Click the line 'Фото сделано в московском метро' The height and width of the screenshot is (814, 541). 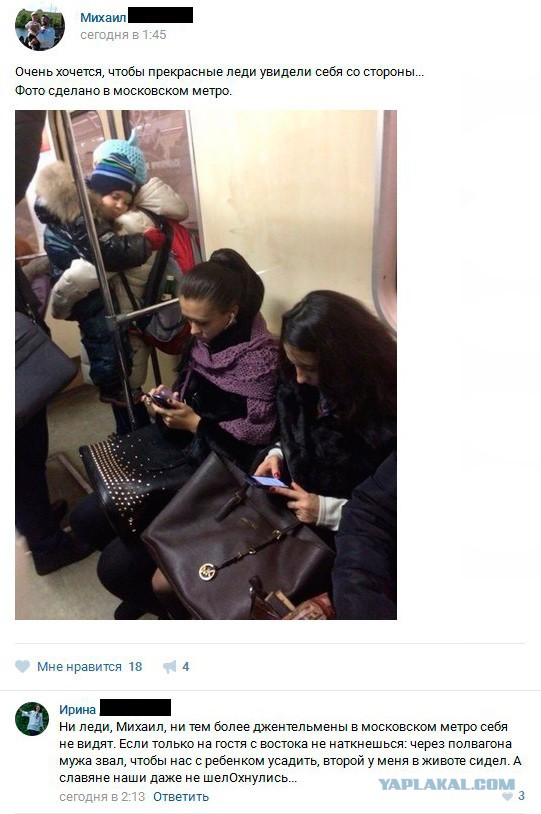click(x=123, y=90)
